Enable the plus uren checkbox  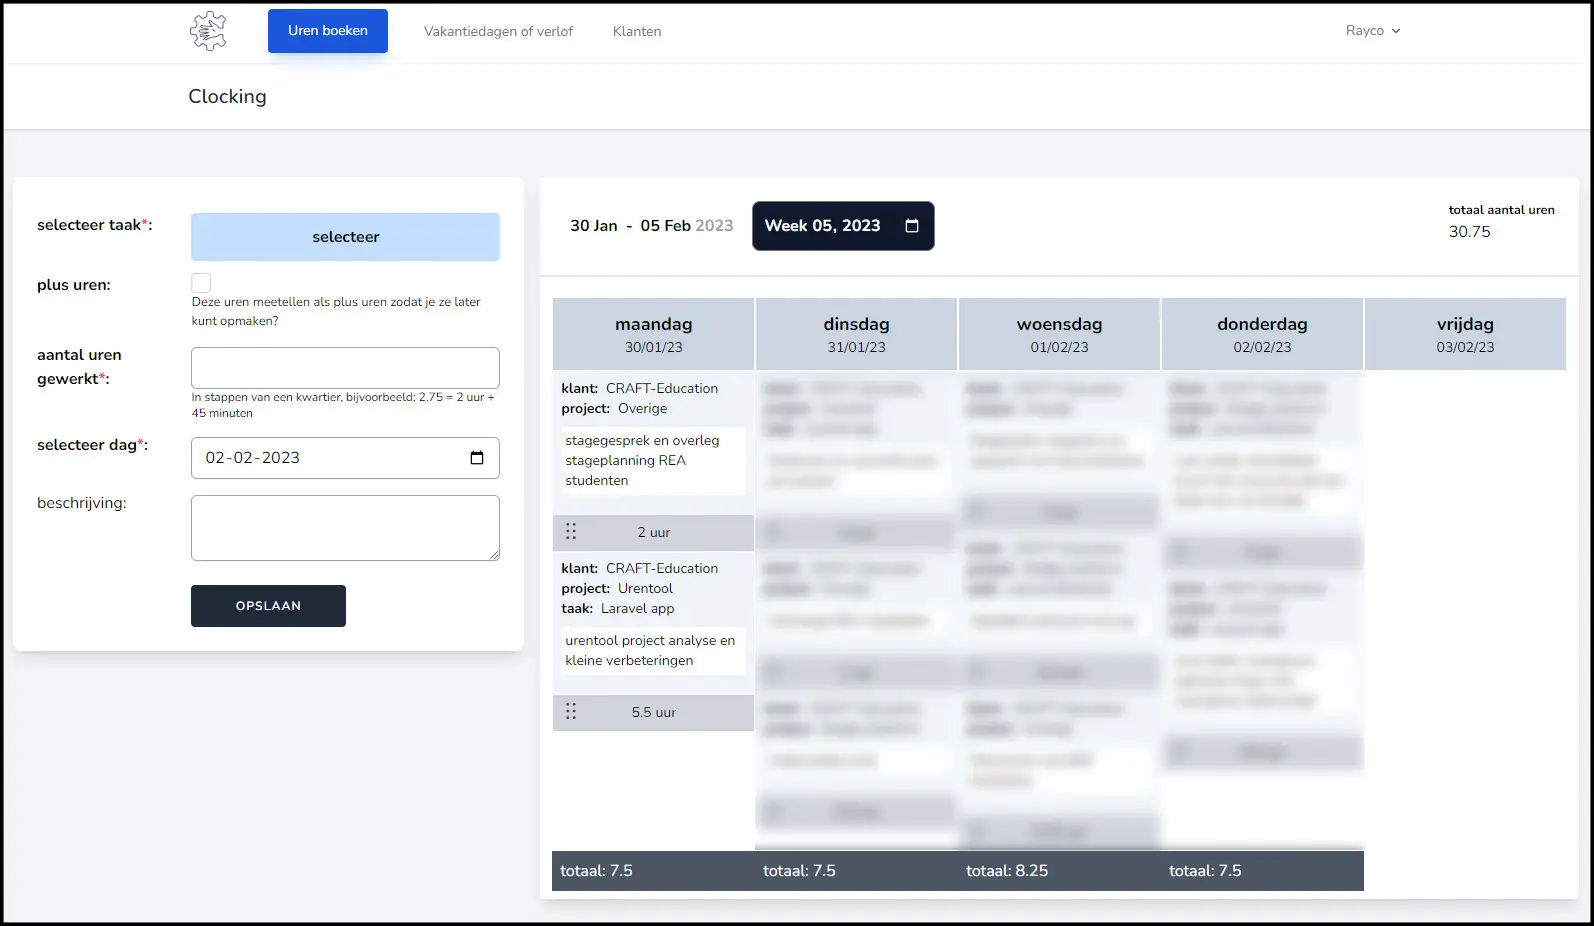click(x=201, y=283)
